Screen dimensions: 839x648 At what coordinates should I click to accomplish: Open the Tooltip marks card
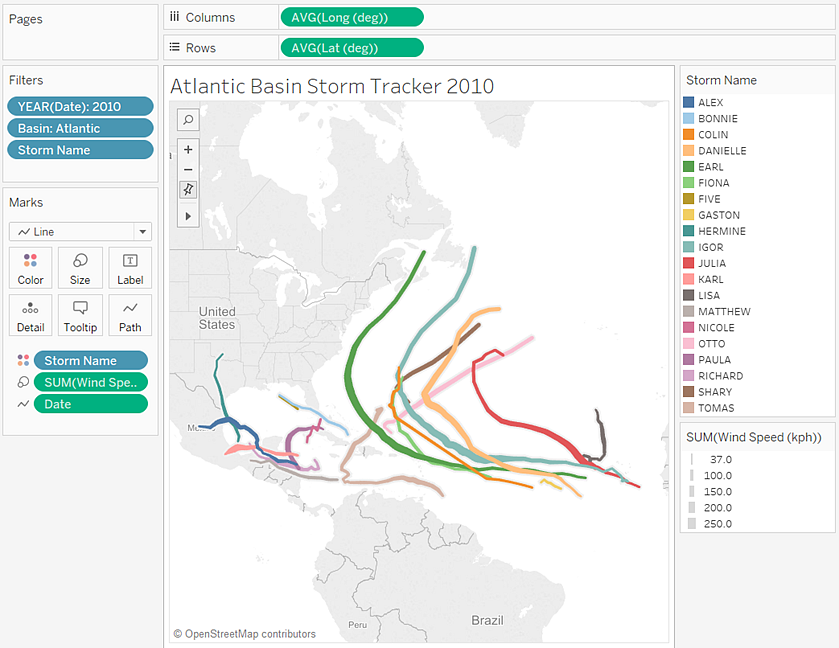tap(80, 315)
